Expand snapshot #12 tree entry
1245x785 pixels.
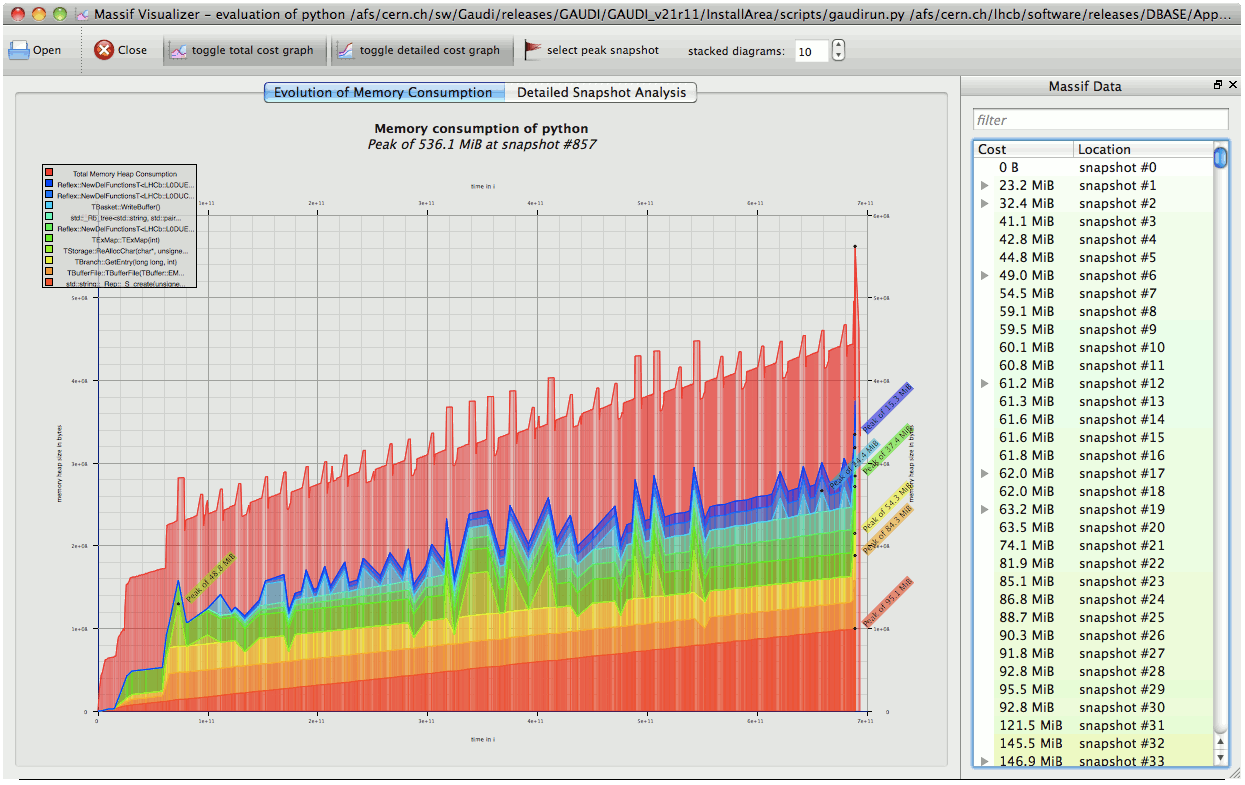[x=984, y=383]
